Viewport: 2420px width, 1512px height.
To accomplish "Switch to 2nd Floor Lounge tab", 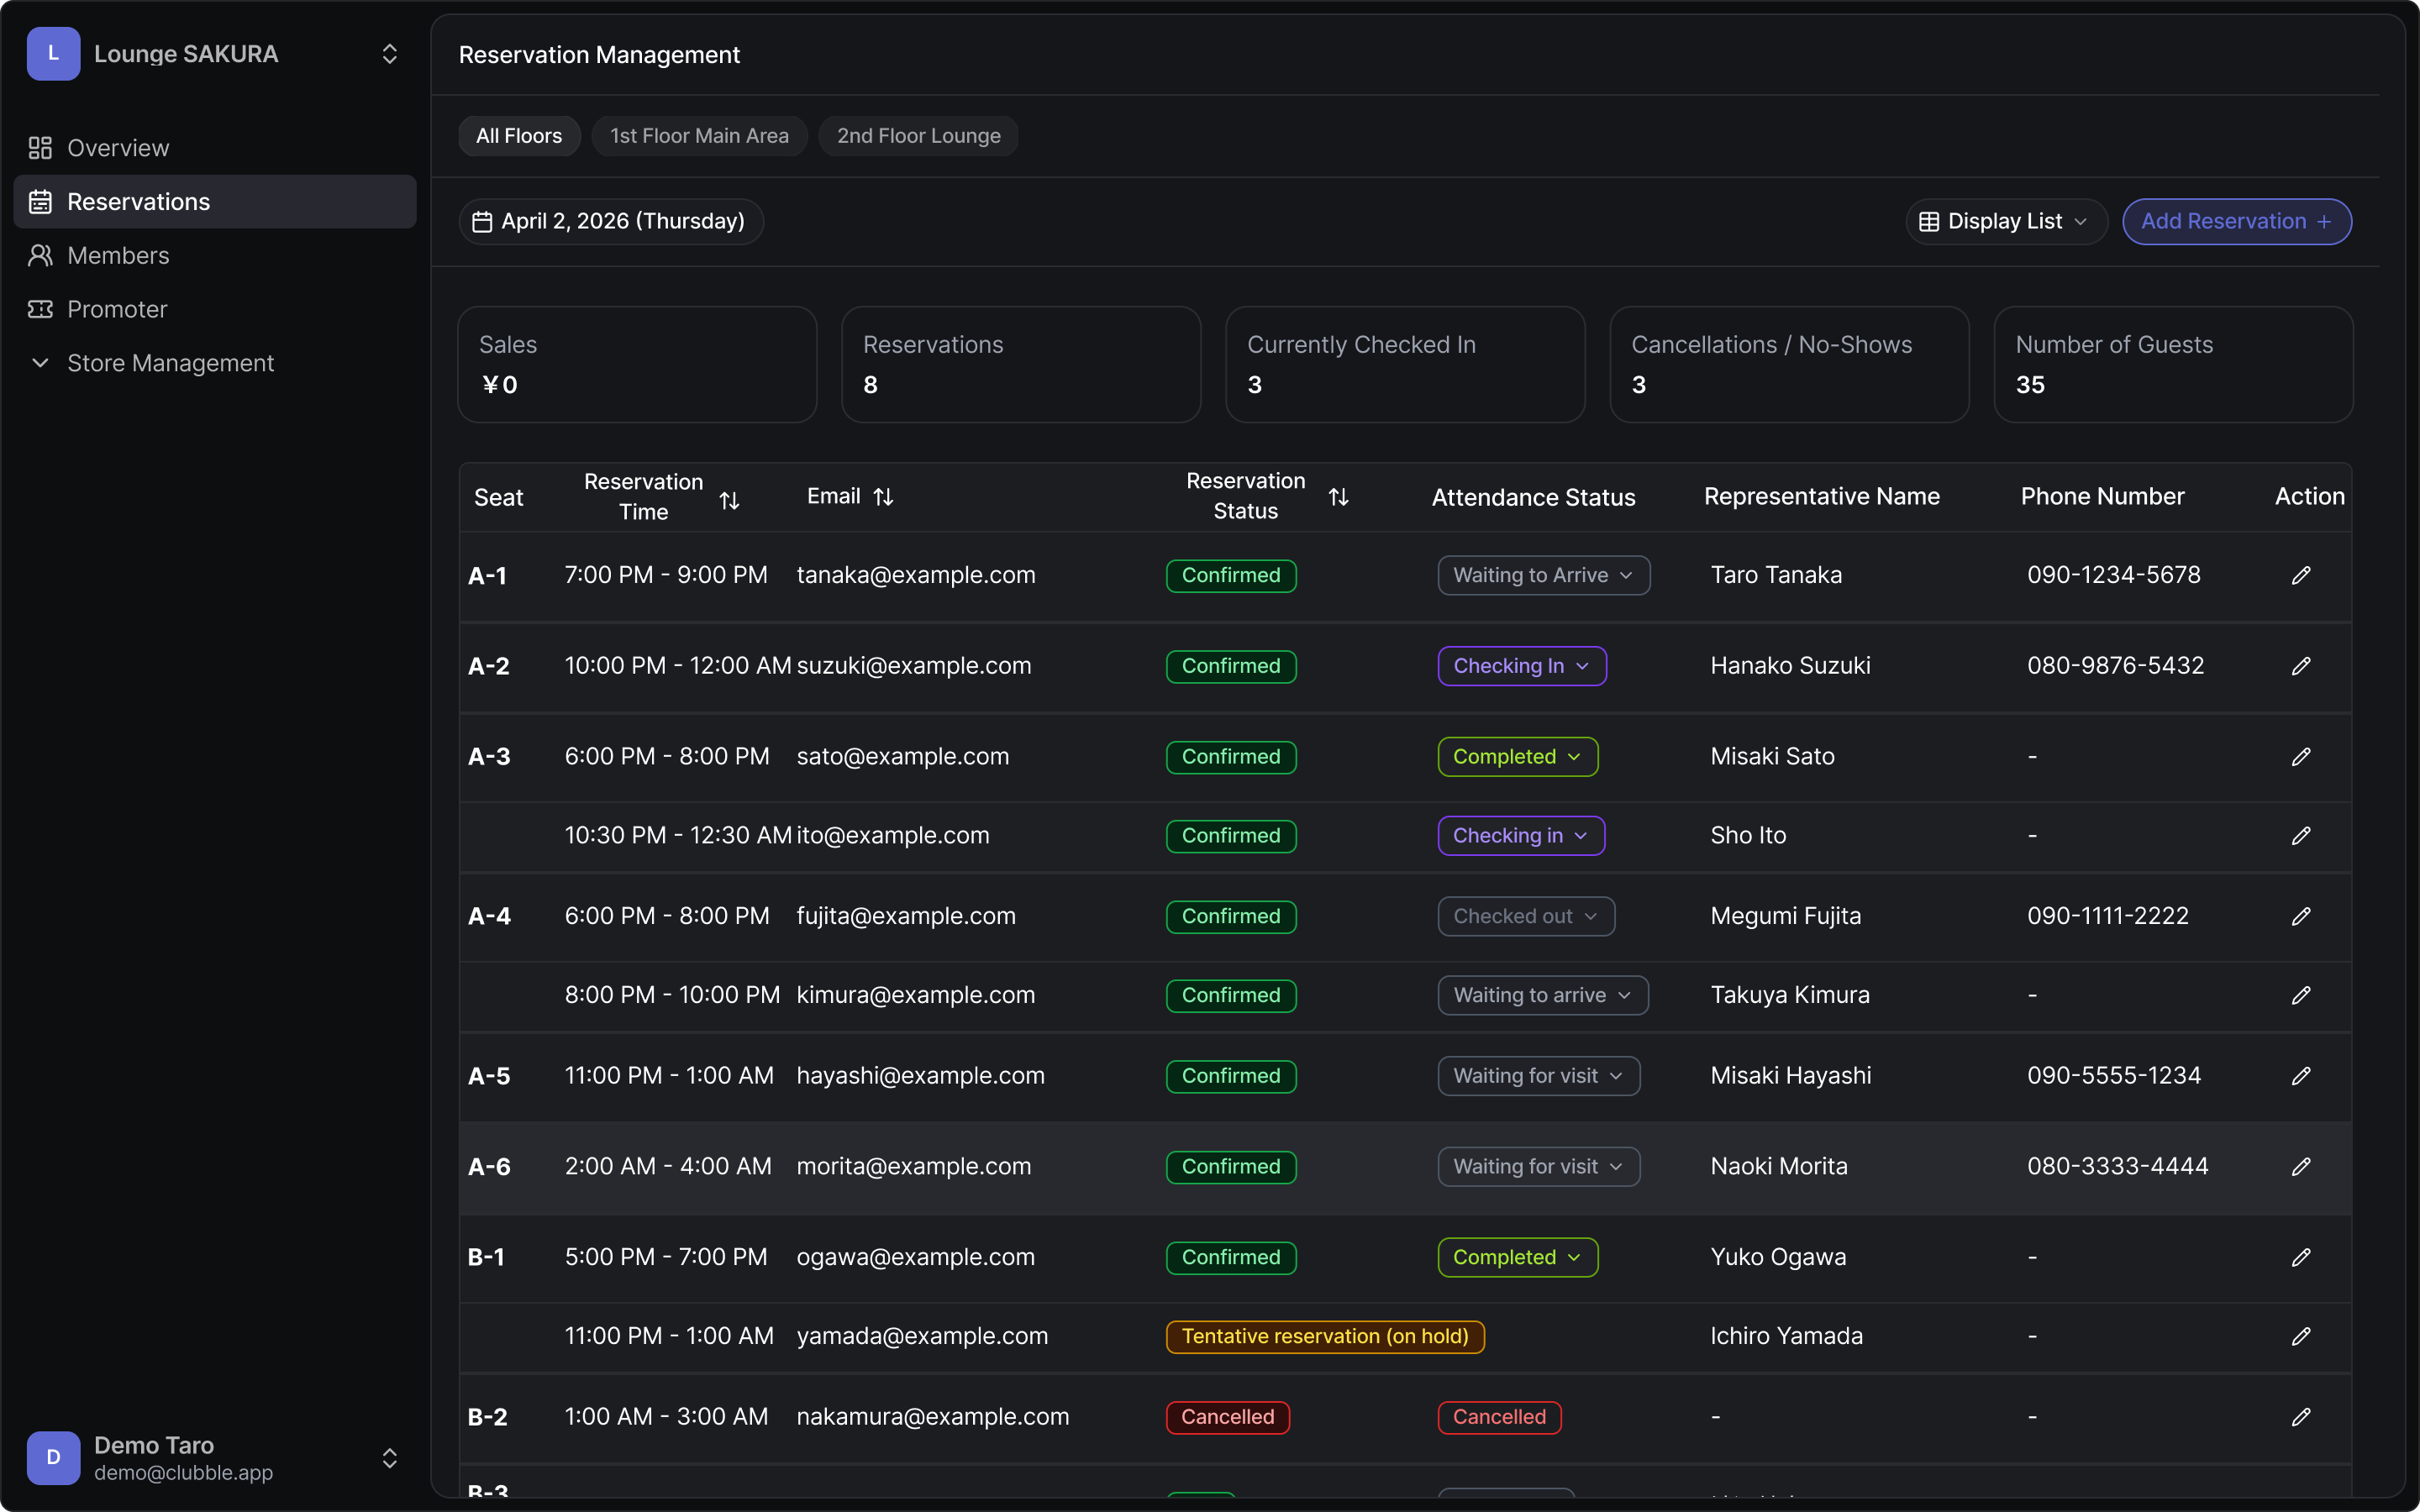I will coord(918,136).
